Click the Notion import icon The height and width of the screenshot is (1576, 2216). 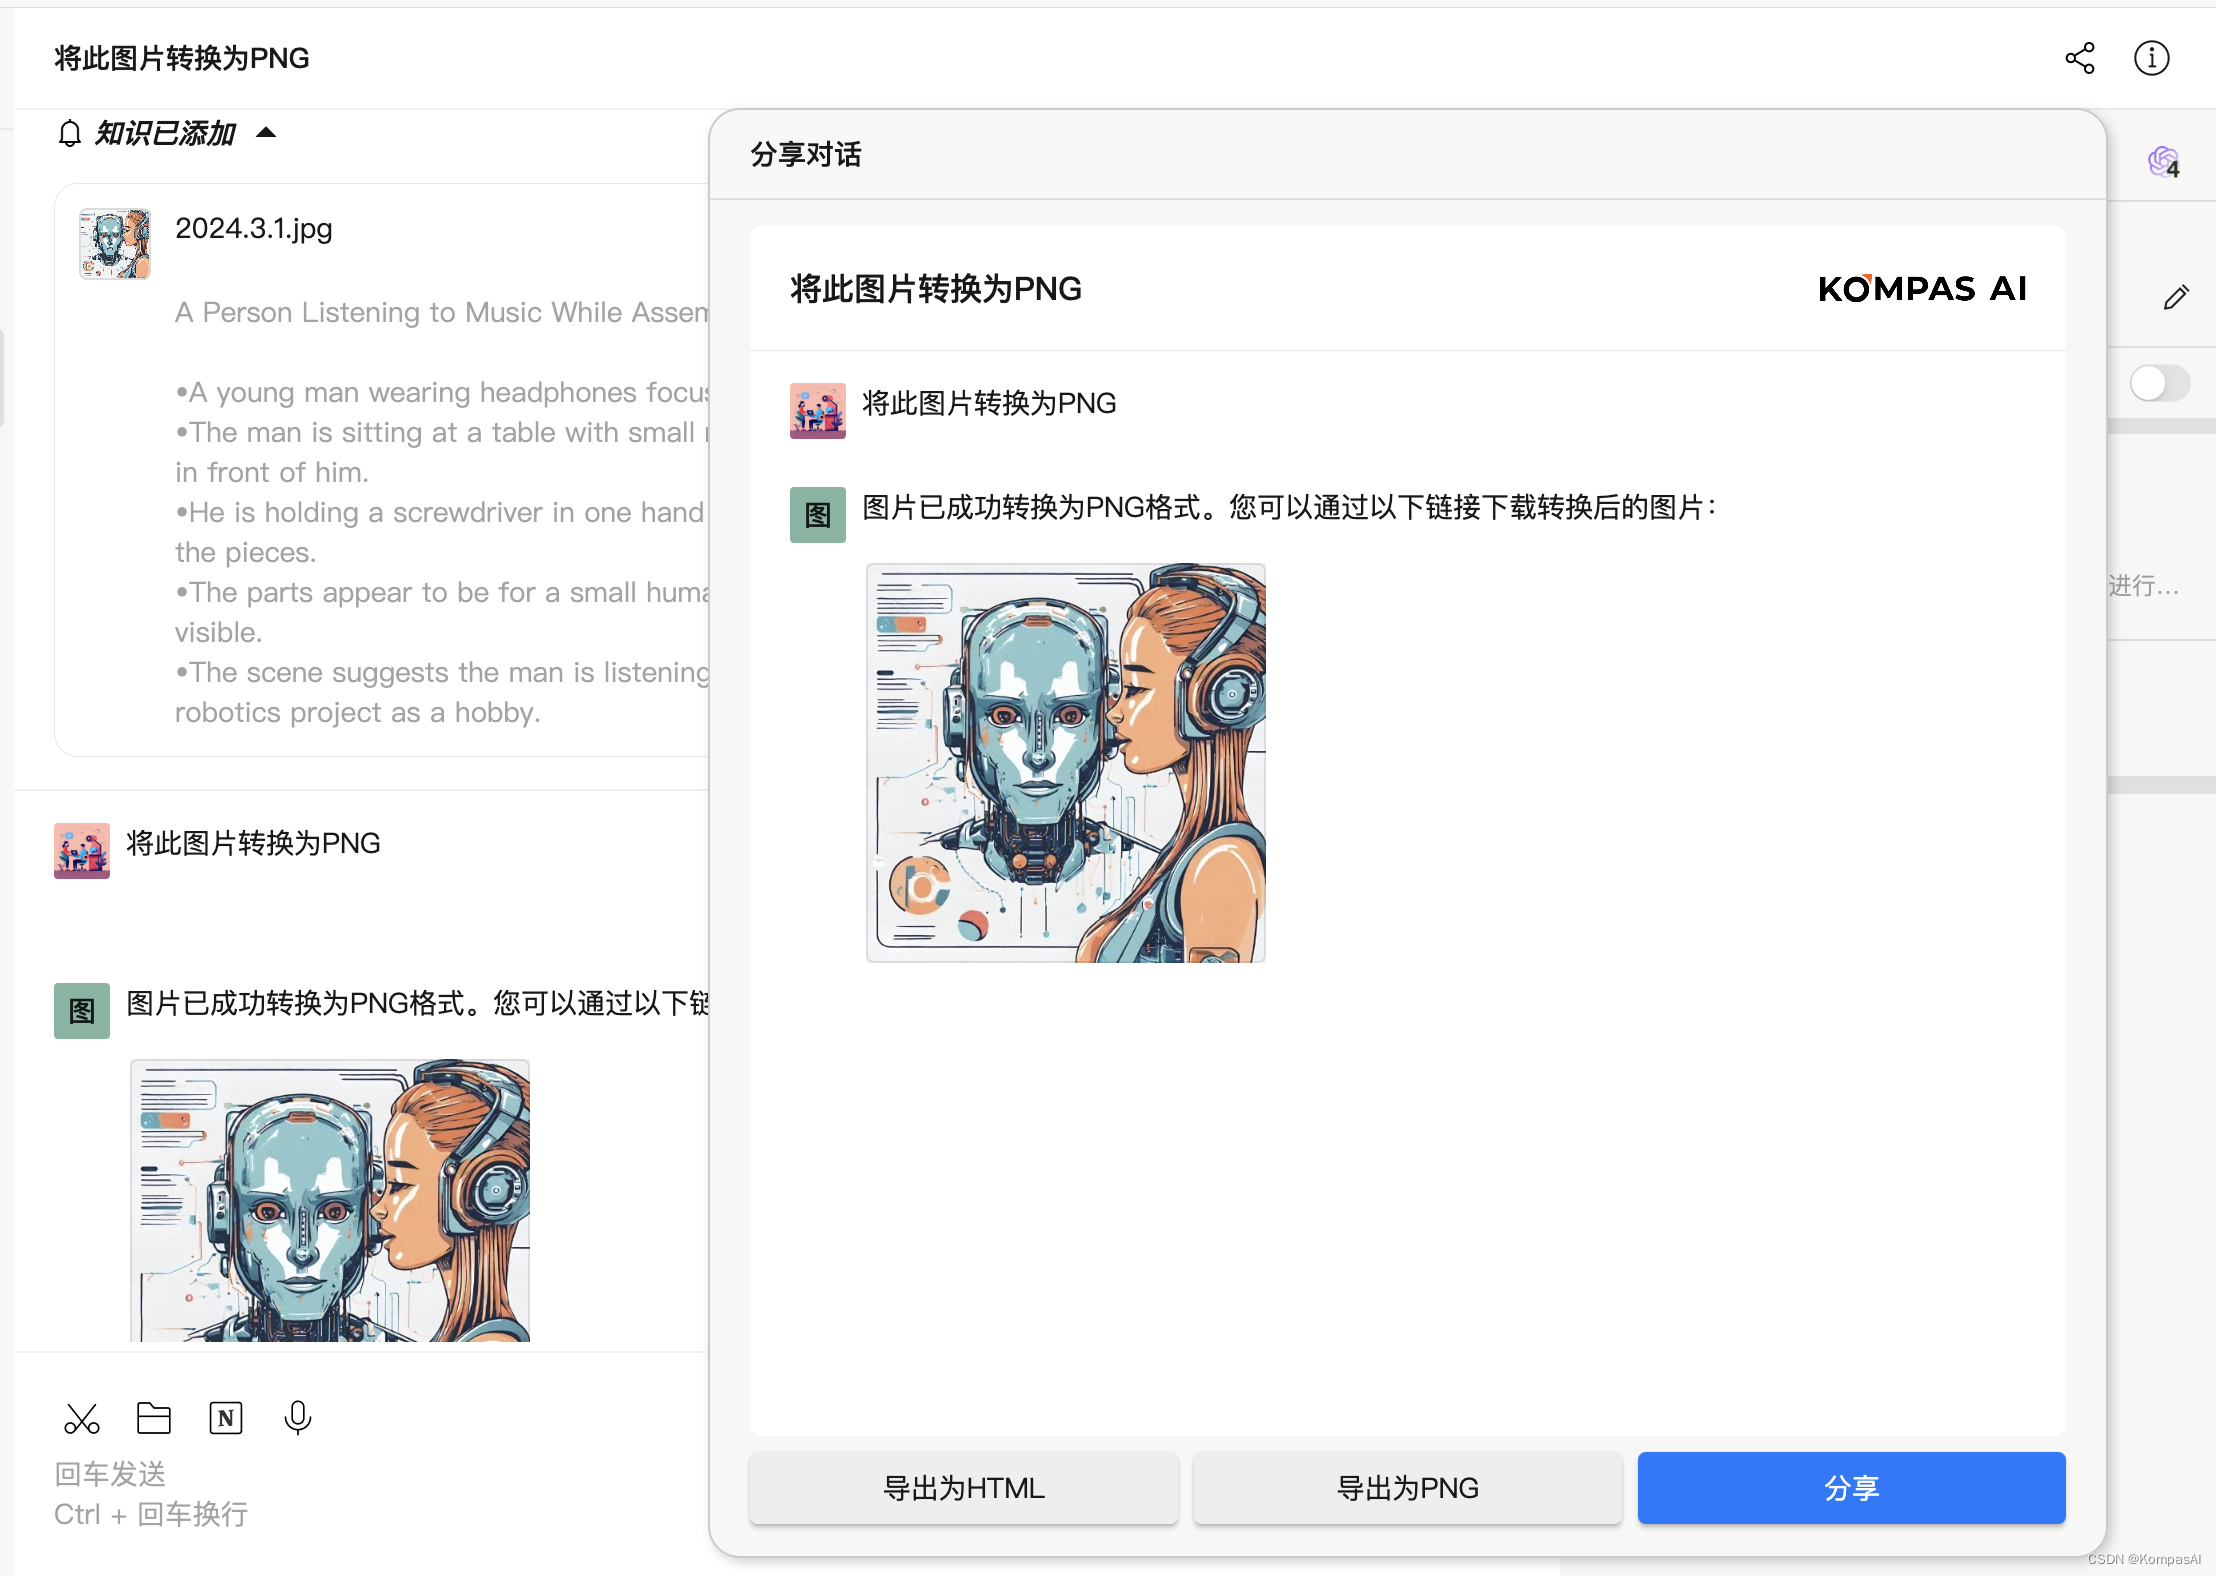pyautogui.click(x=226, y=1418)
